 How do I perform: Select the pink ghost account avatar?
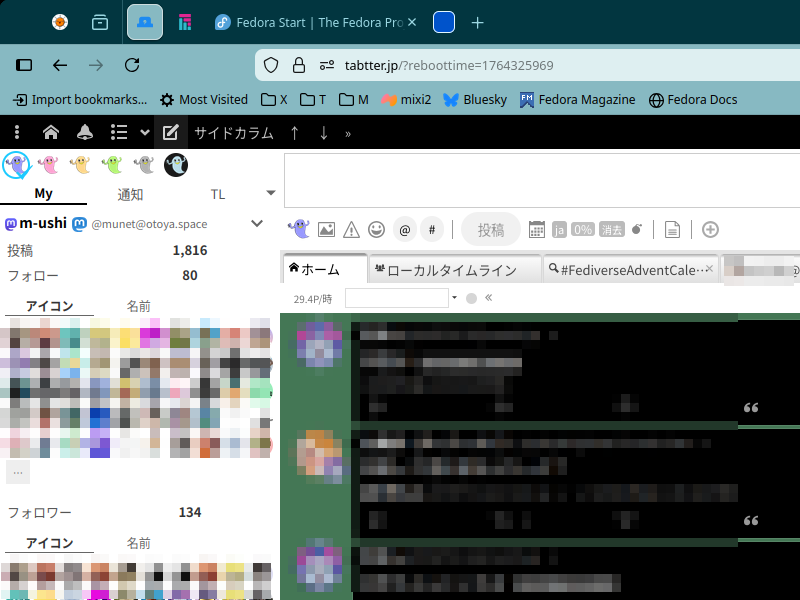coord(48,165)
